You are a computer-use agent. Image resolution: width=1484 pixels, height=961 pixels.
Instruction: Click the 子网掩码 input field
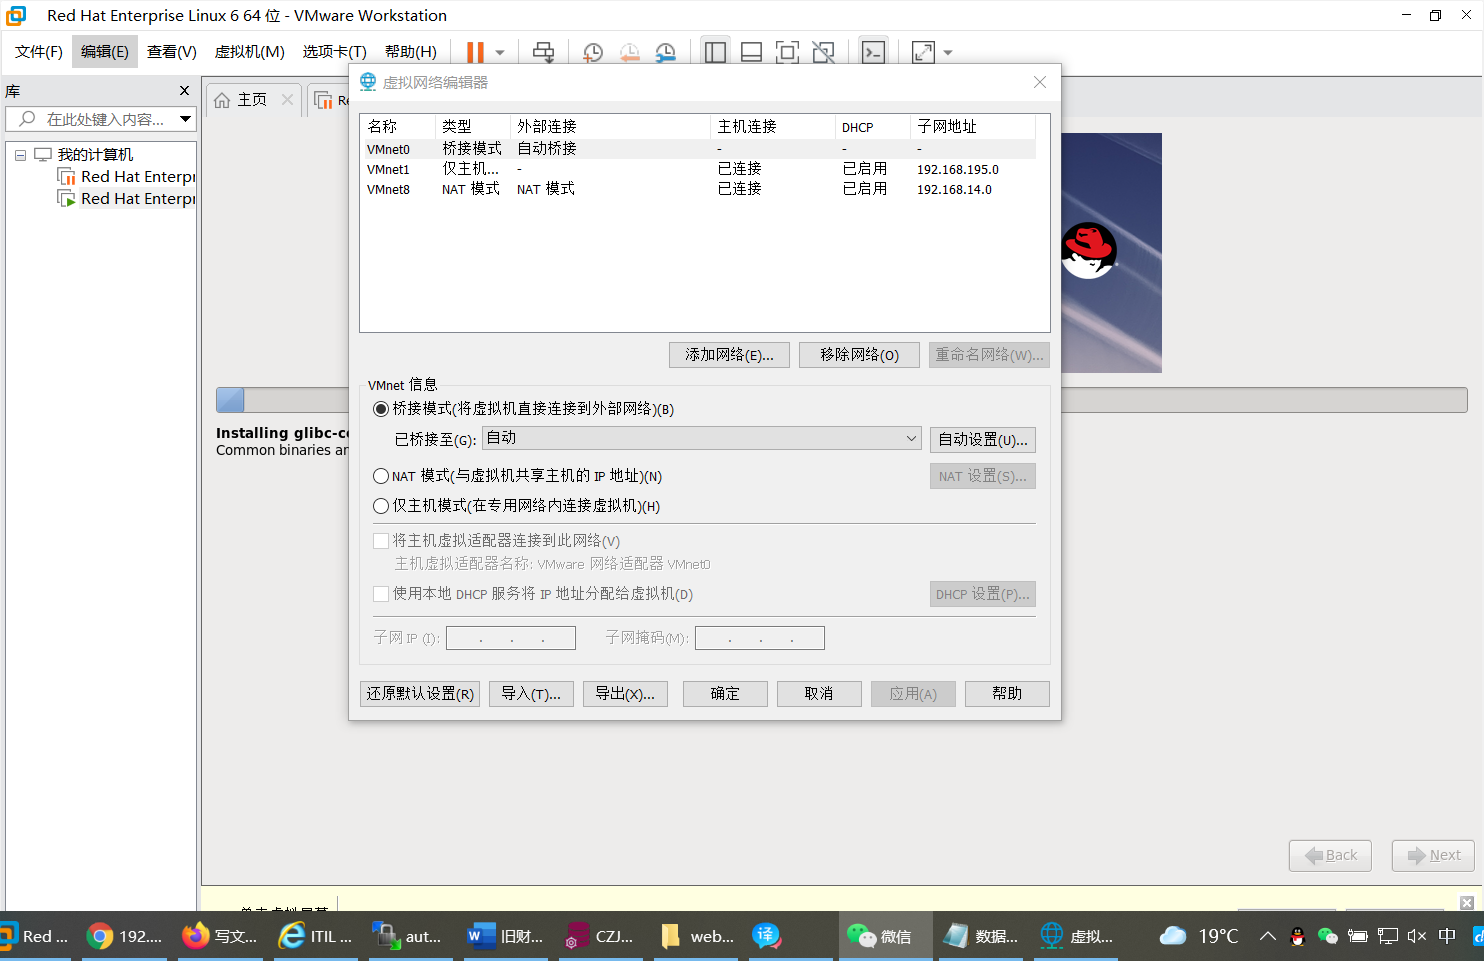[760, 638]
